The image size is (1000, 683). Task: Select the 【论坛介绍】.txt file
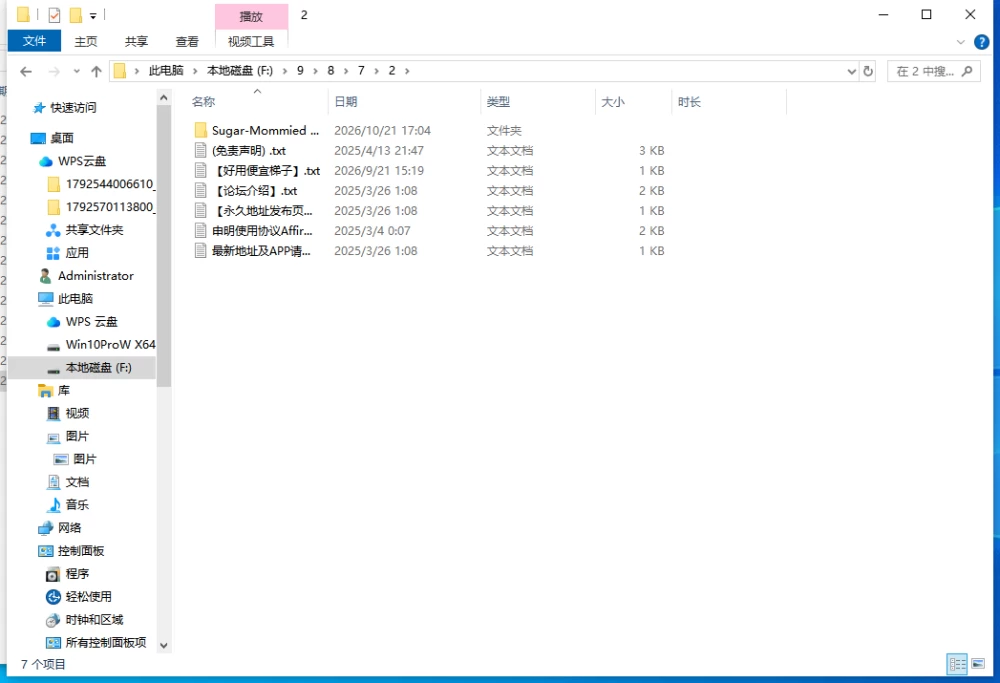click(246, 191)
